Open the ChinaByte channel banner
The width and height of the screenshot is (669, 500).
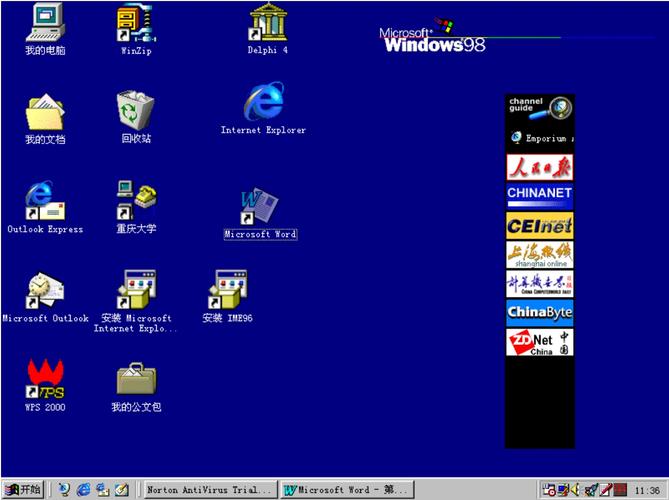coord(540,313)
